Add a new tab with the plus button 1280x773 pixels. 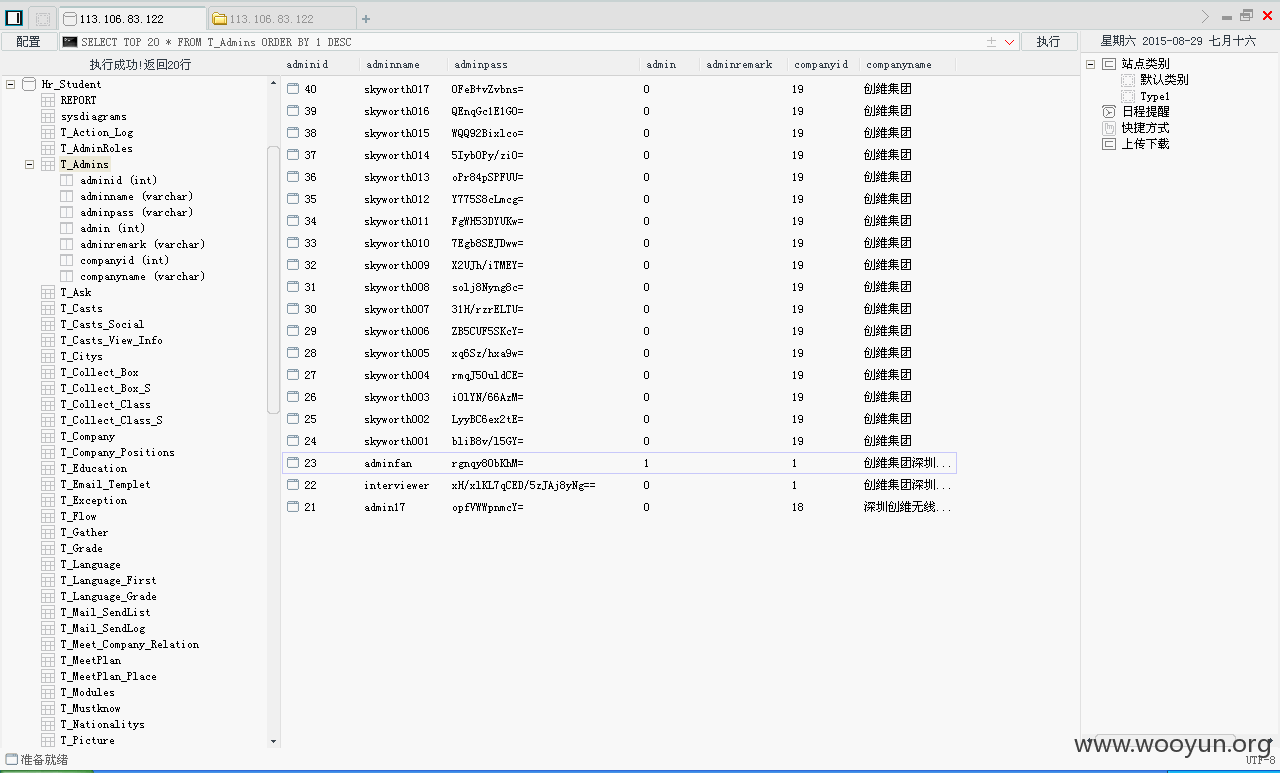366,18
